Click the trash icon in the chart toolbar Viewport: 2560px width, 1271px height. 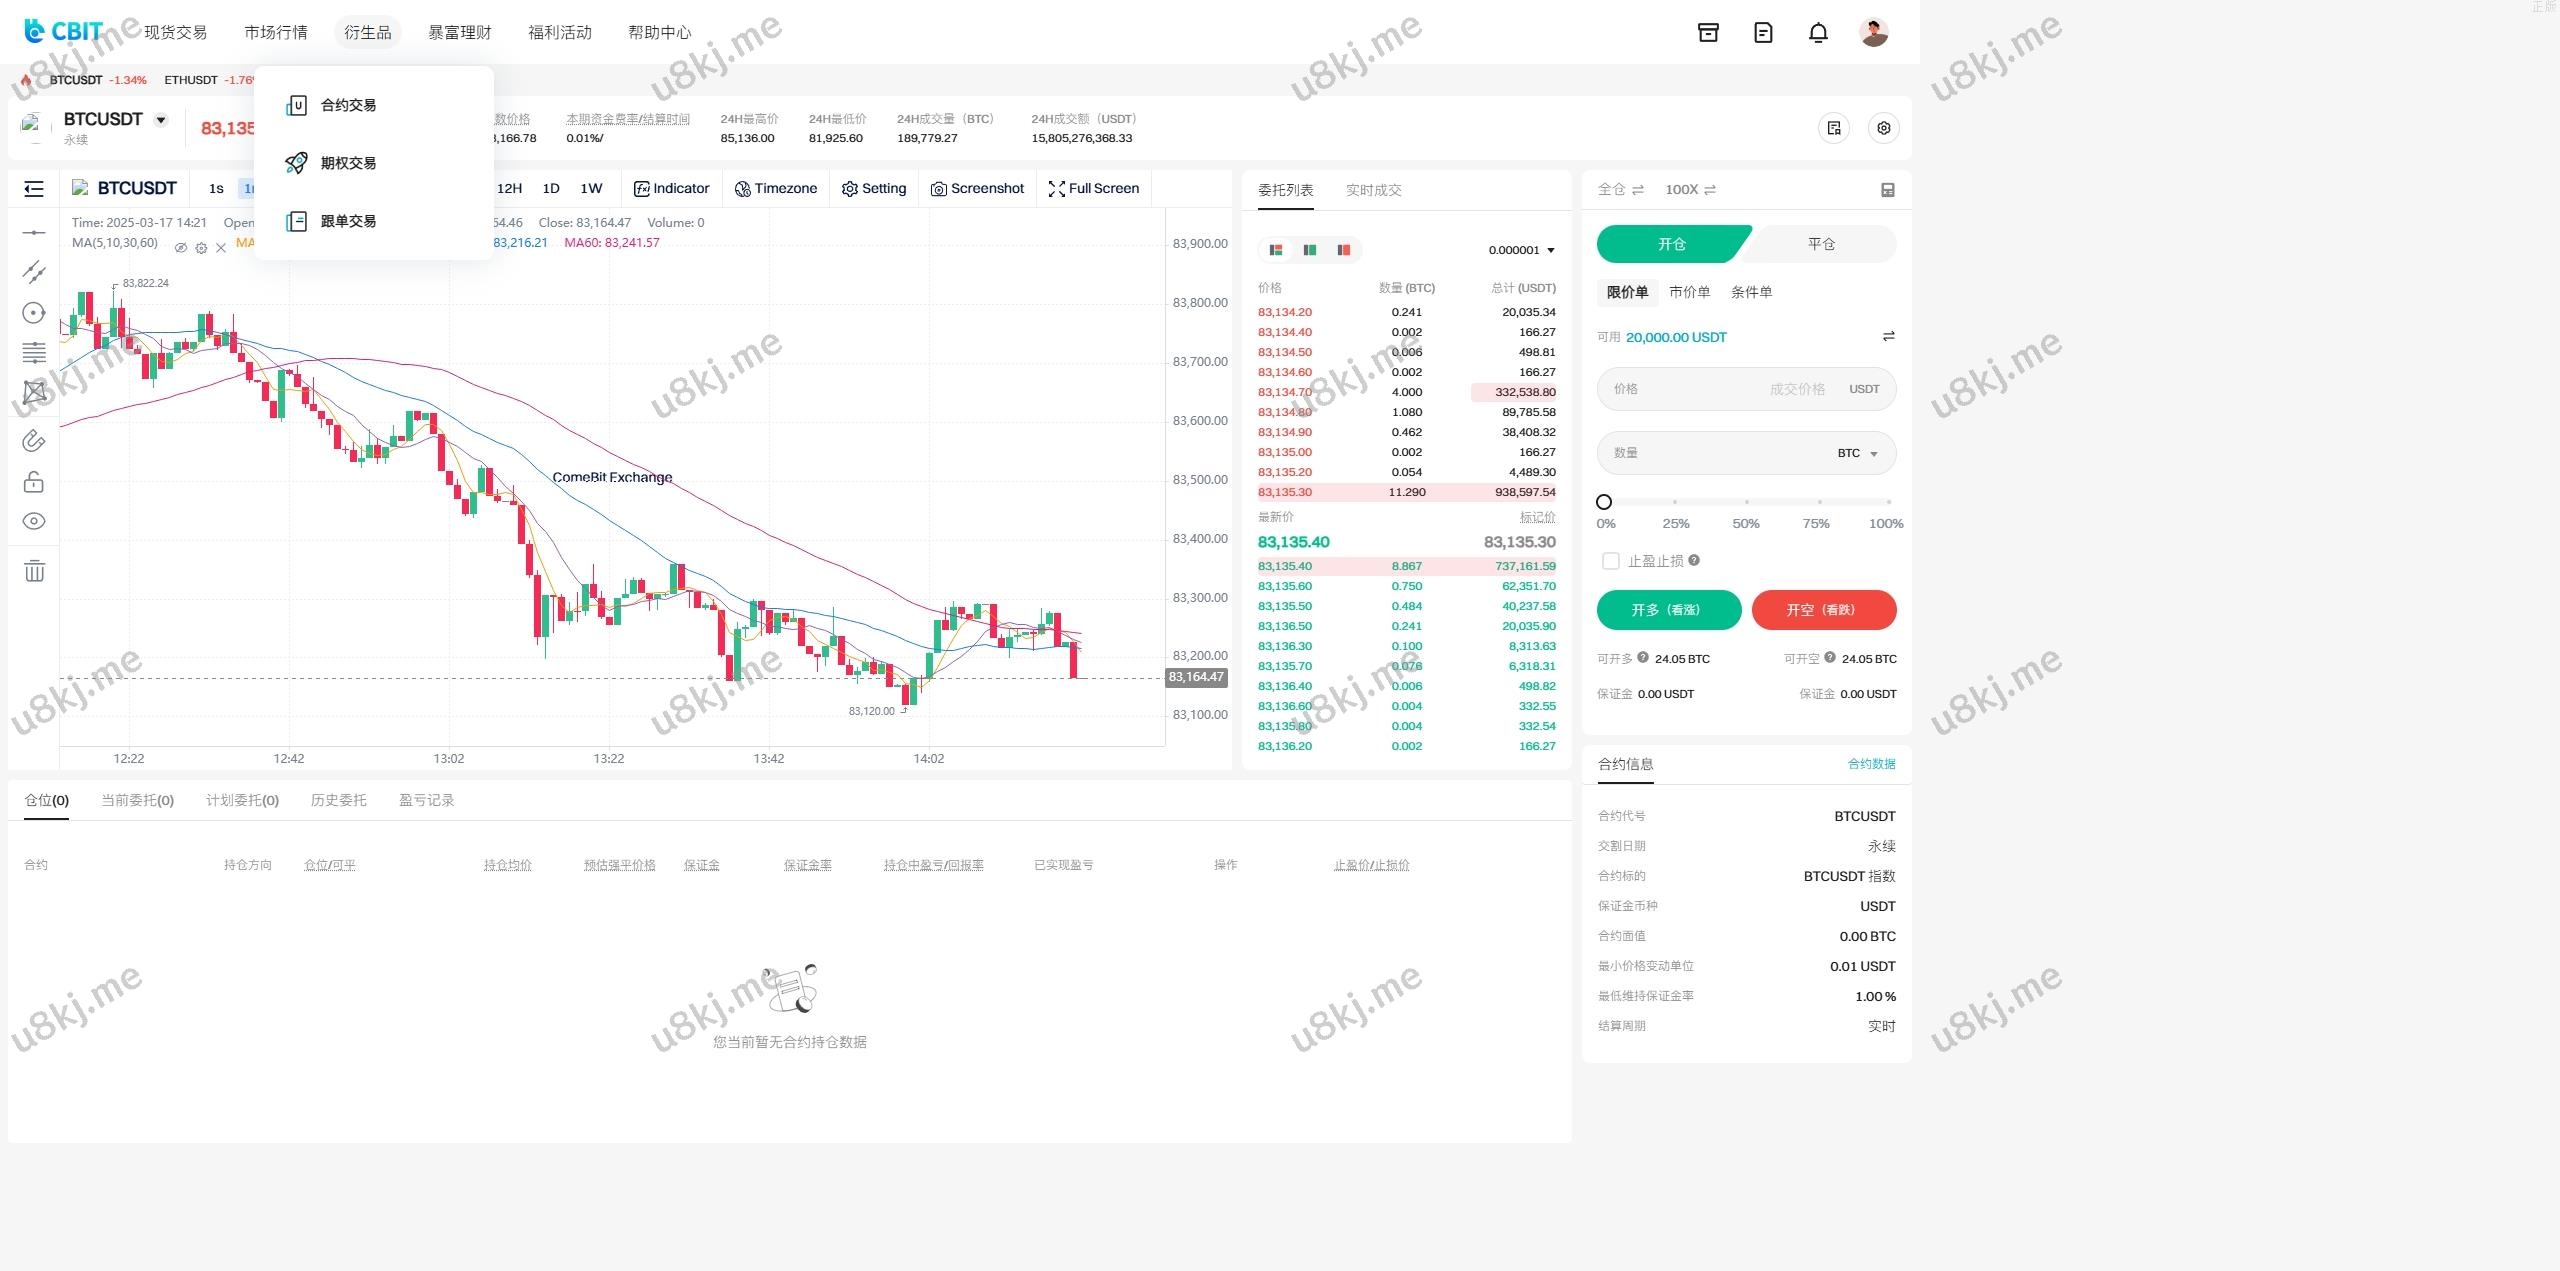(34, 571)
